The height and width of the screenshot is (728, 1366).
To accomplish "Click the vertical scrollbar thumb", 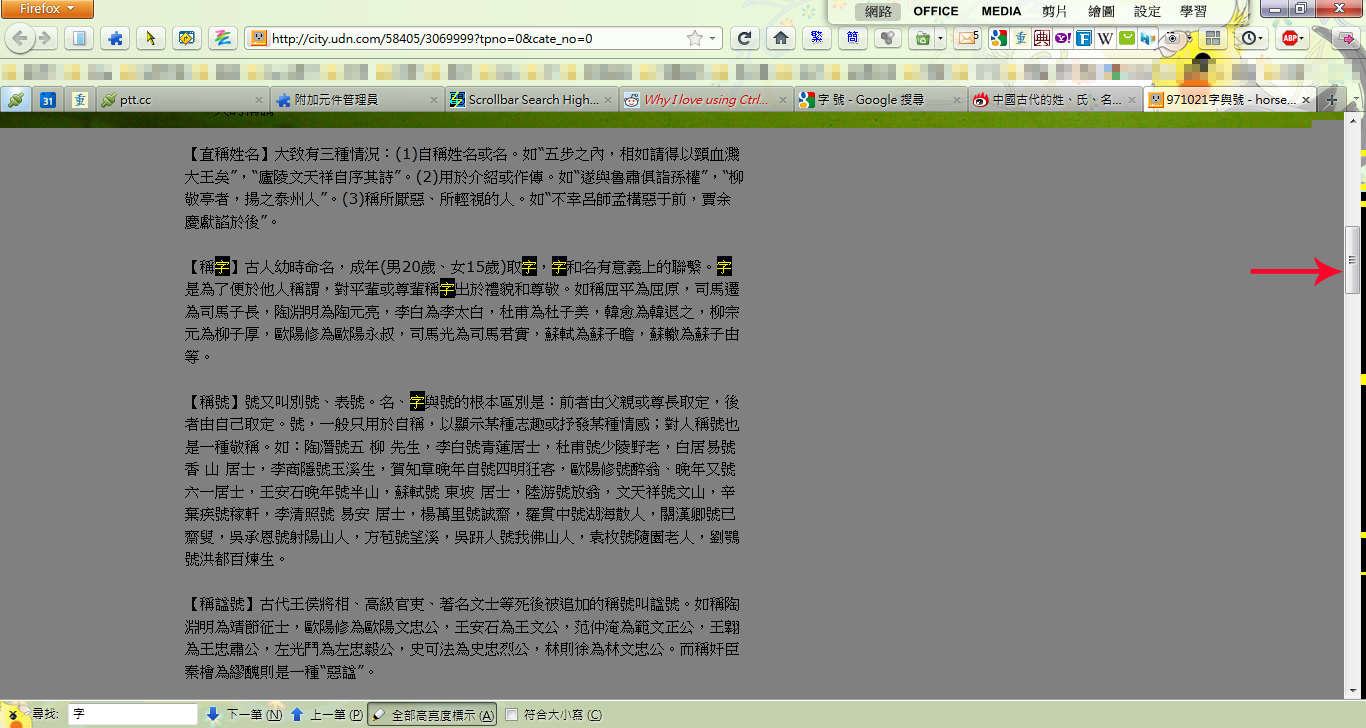I will click(1353, 260).
